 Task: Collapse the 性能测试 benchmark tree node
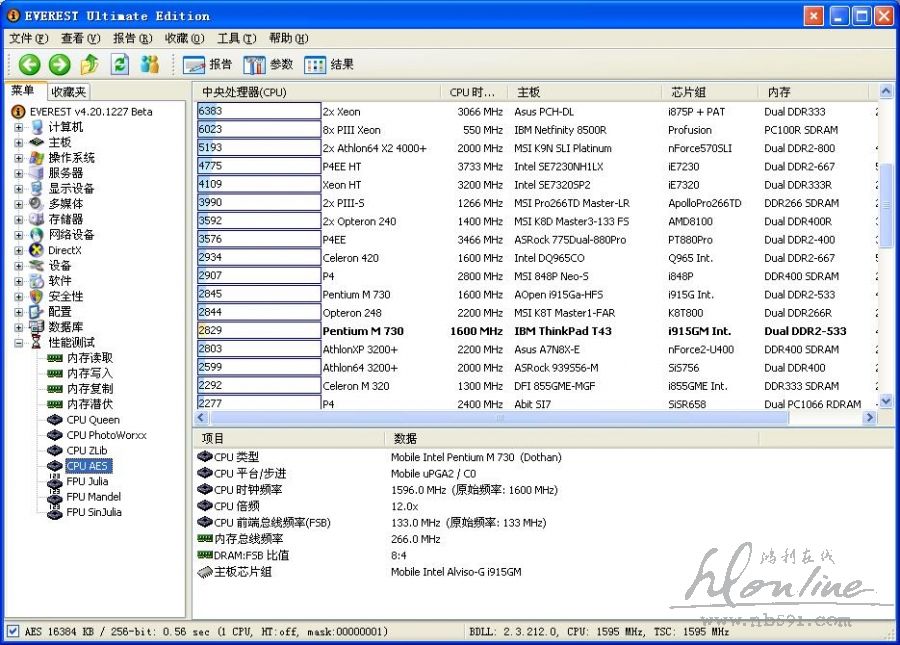click(x=19, y=342)
